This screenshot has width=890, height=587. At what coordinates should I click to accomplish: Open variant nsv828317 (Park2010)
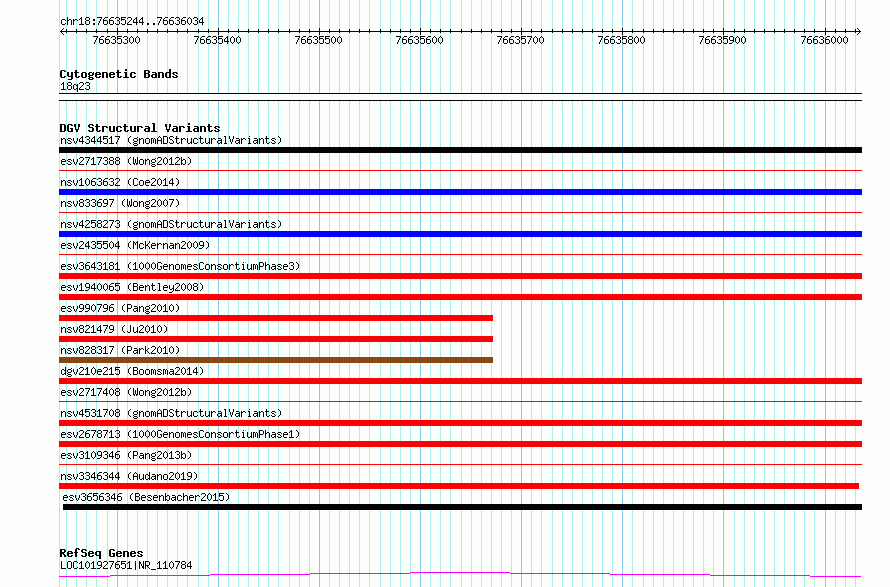coord(120,350)
